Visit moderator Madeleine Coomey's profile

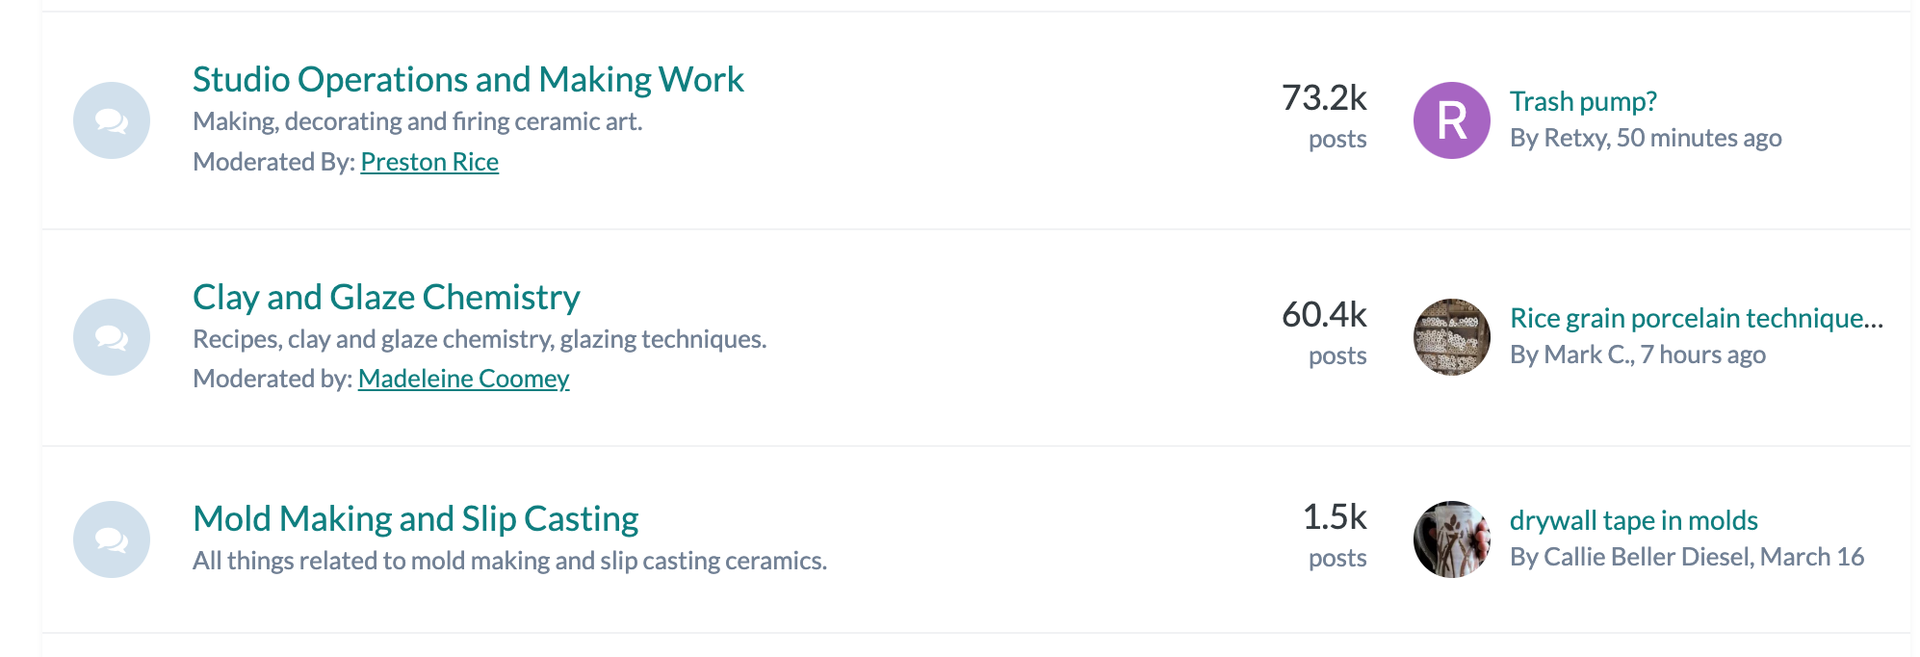pos(463,378)
